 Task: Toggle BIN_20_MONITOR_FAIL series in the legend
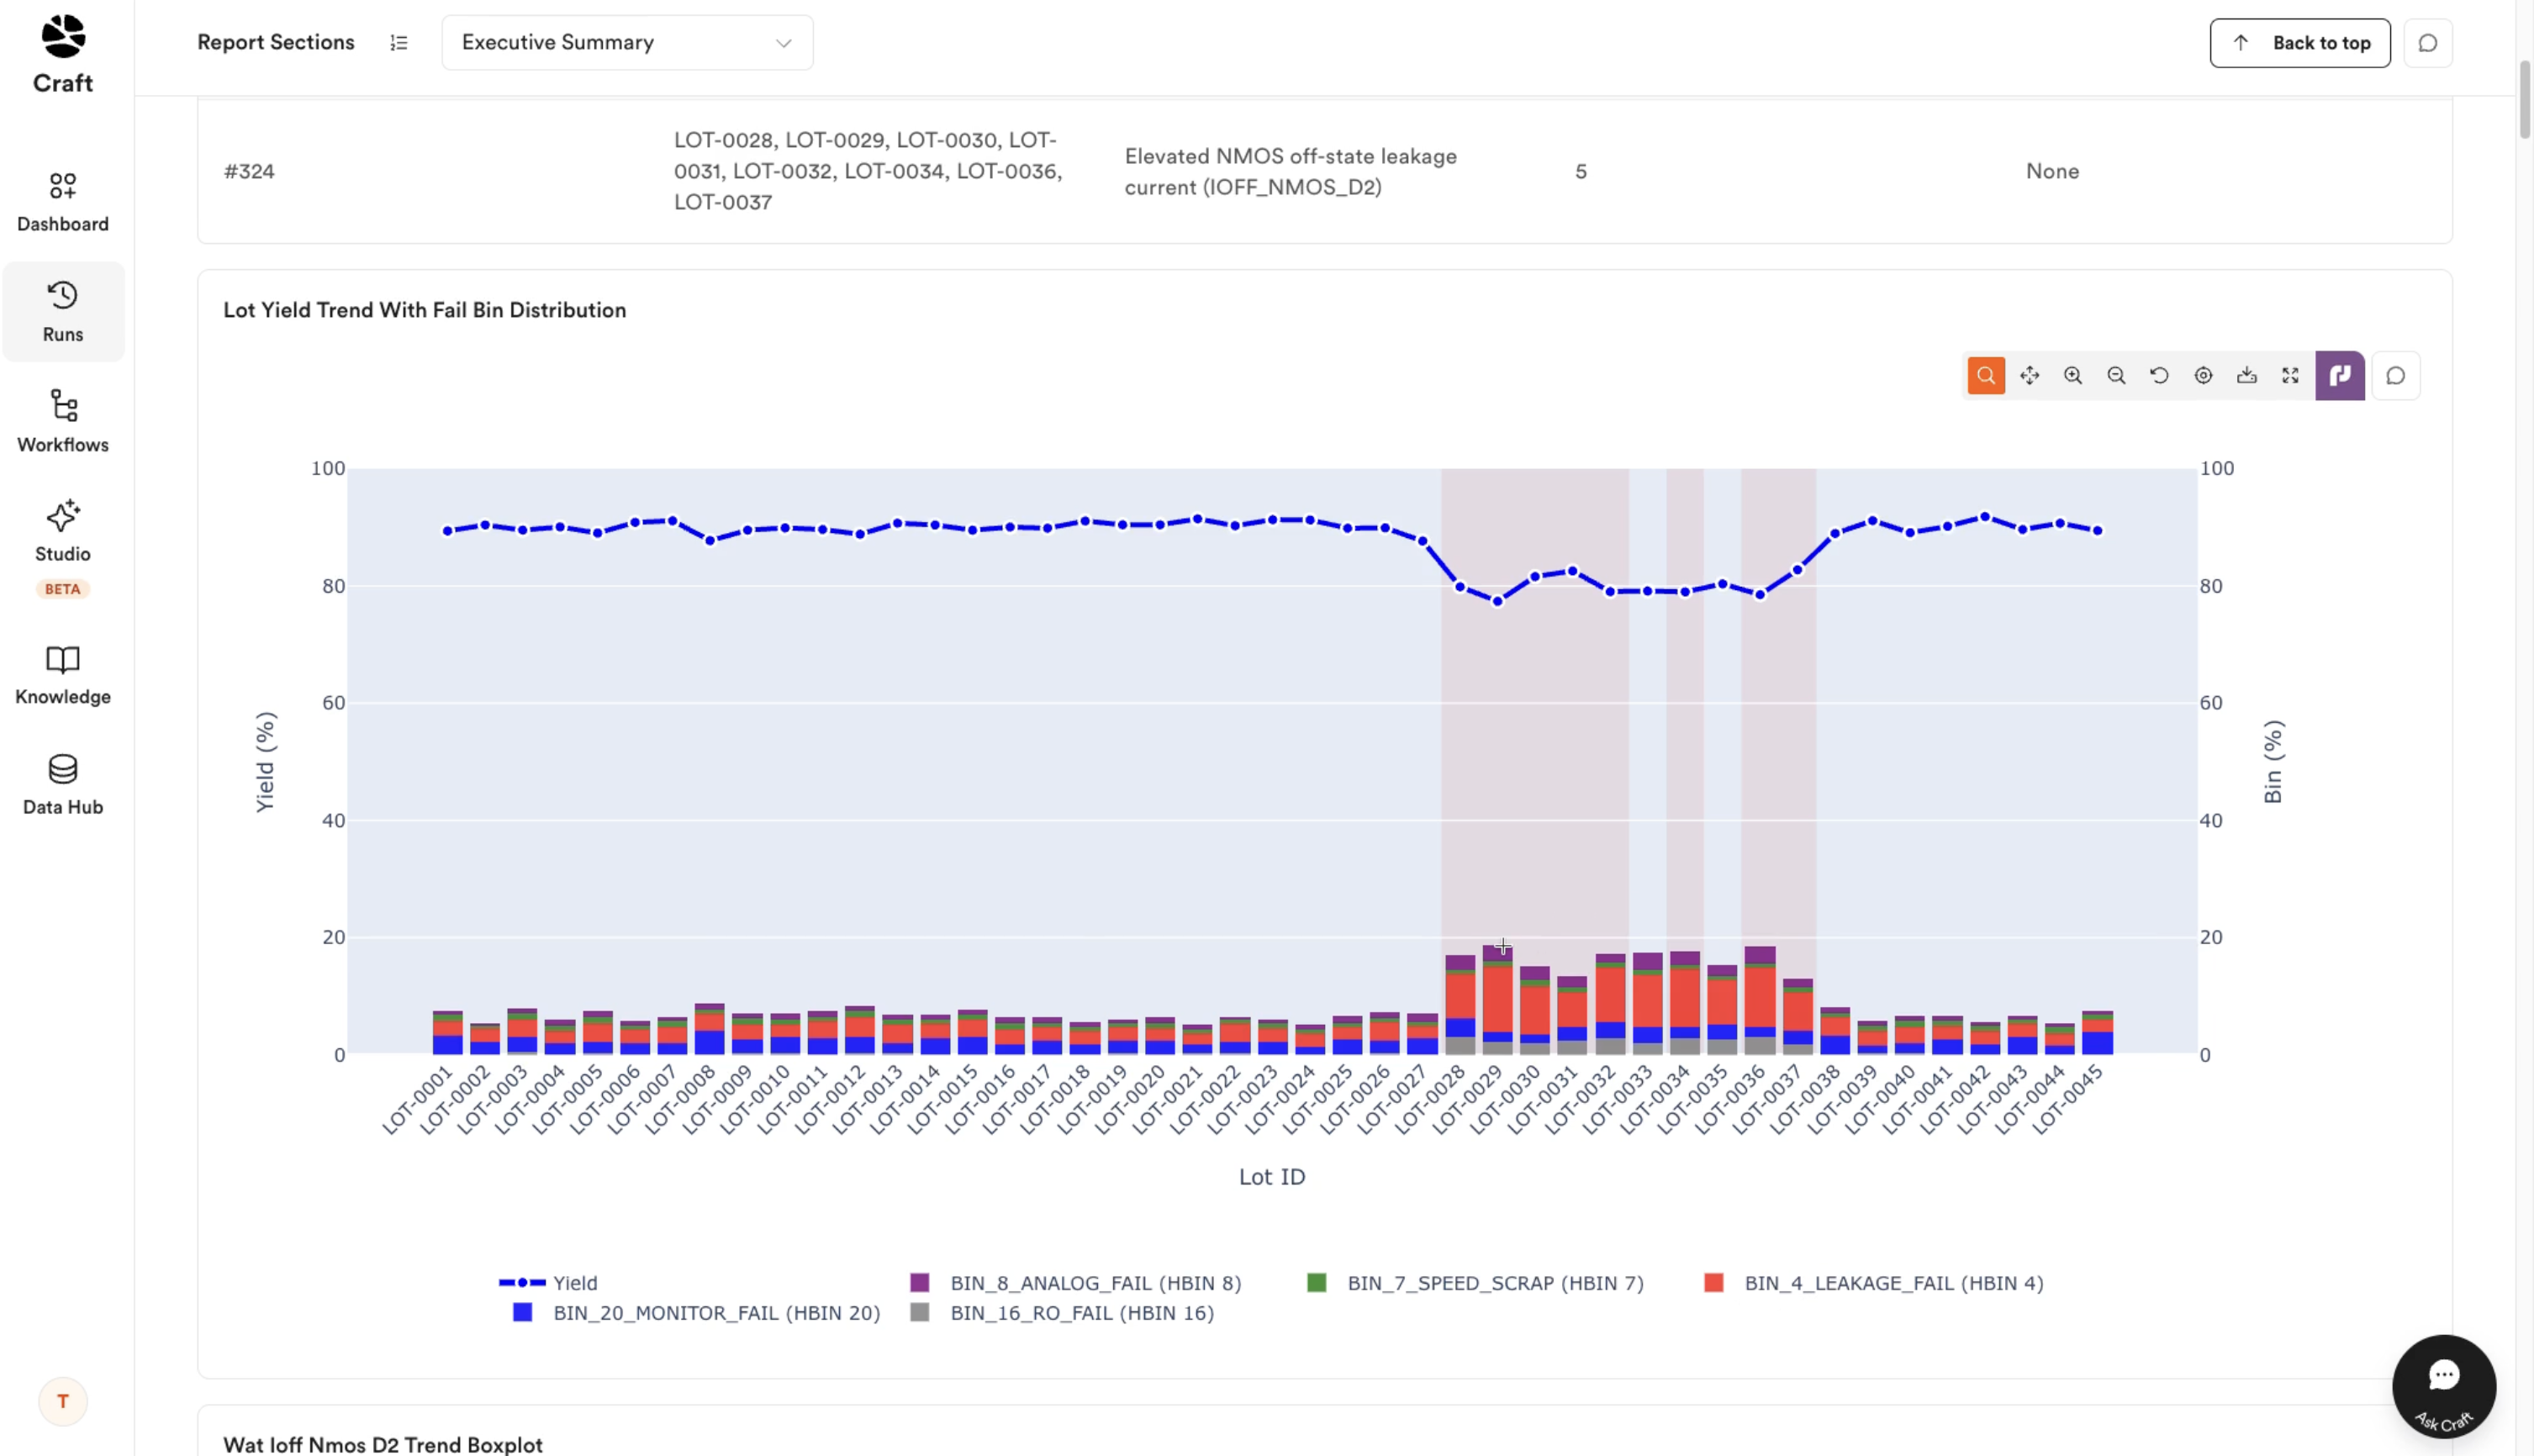(x=696, y=1312)
